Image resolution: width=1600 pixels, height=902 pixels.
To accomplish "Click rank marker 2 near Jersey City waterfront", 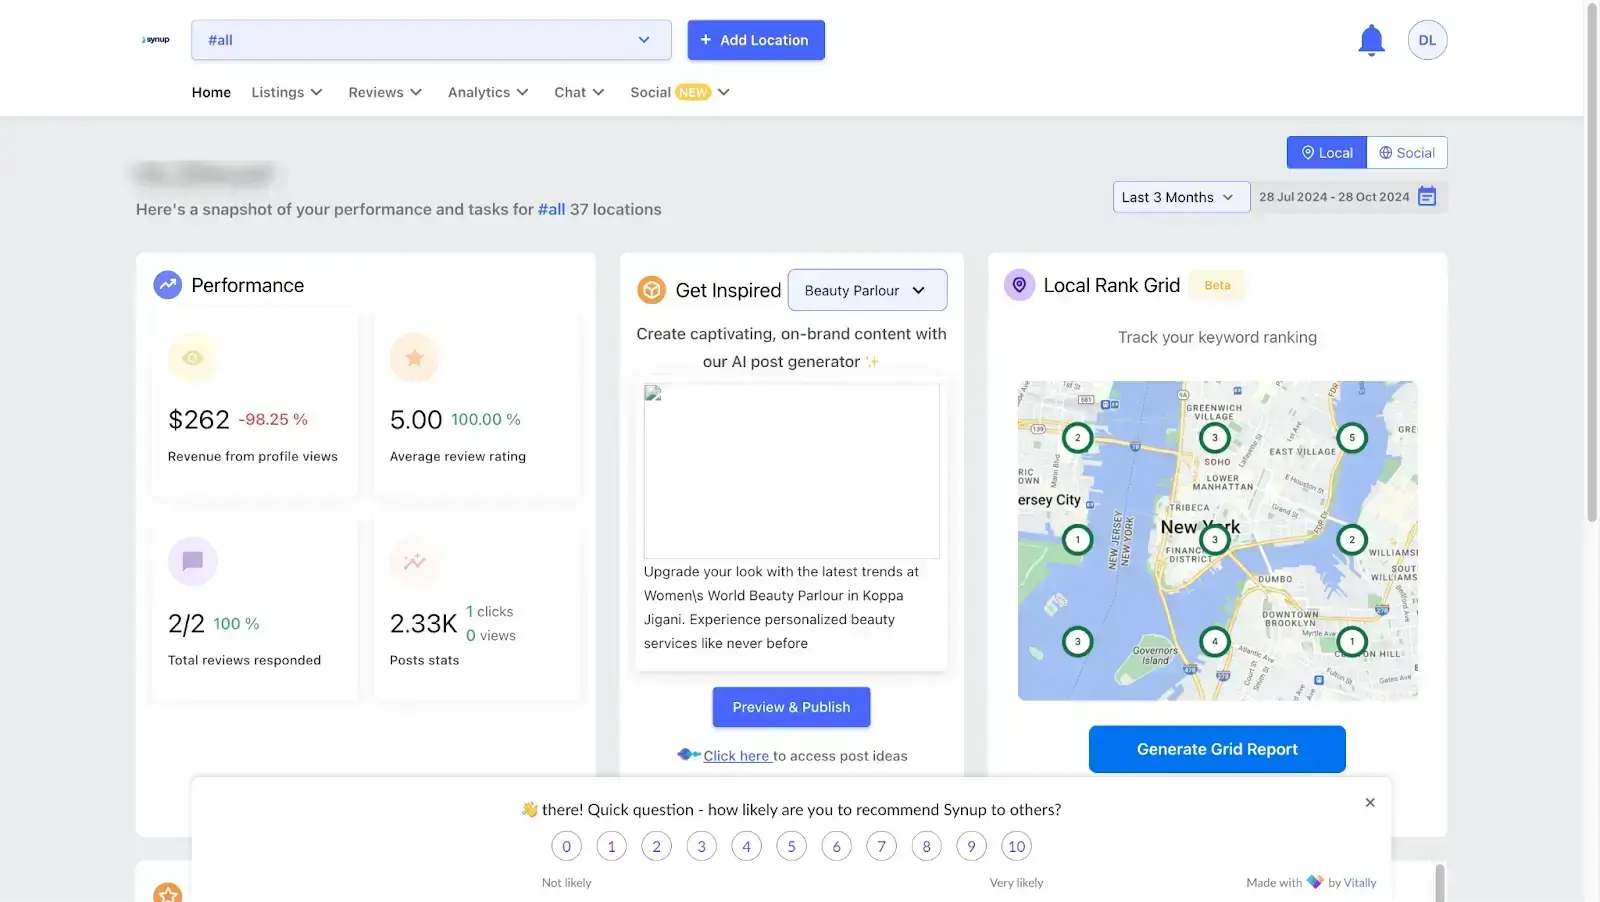I will click(x=1077, y=437).
